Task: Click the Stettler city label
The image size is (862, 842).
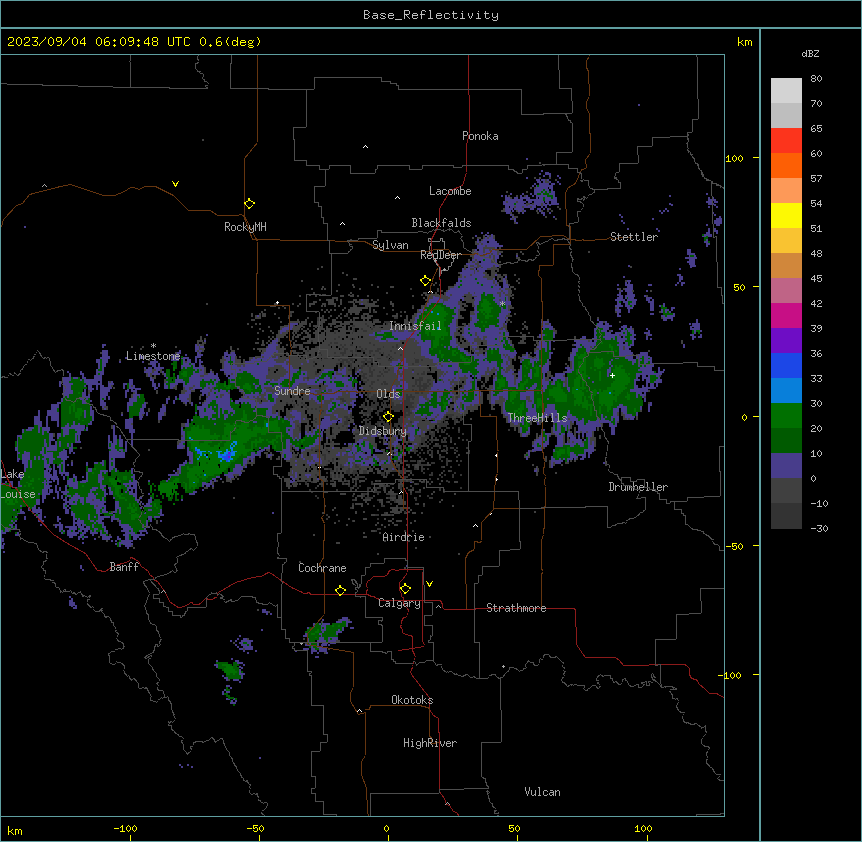Action: 634,237
